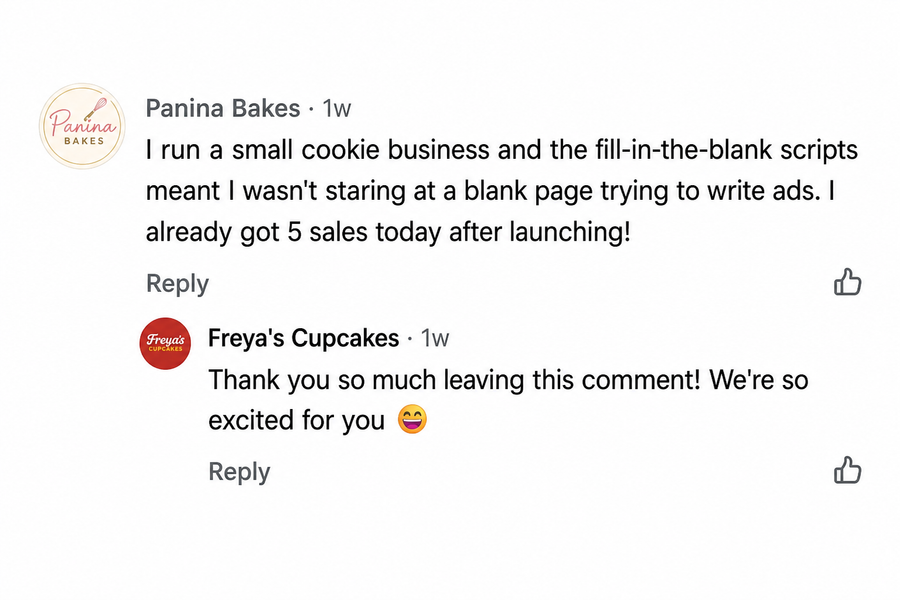Click the 'excited for you' text
900x600 pixels.
click(x=296, y=421)
